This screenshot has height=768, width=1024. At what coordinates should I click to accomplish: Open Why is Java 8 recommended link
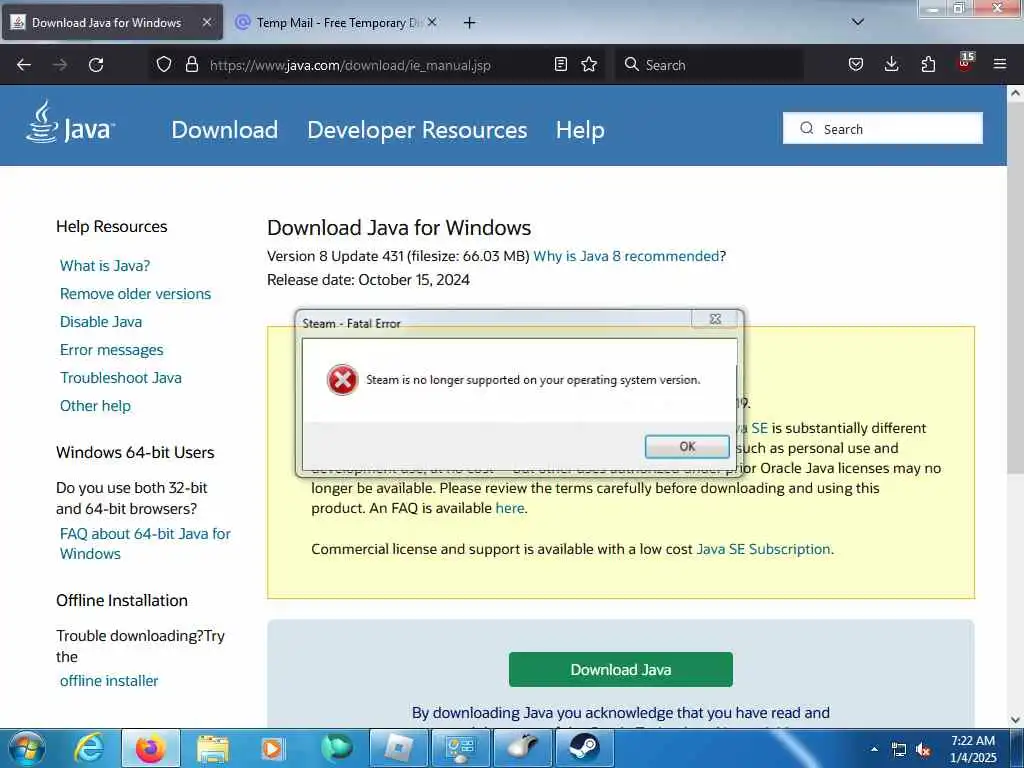pyautogui.click(x=626, y=256)
